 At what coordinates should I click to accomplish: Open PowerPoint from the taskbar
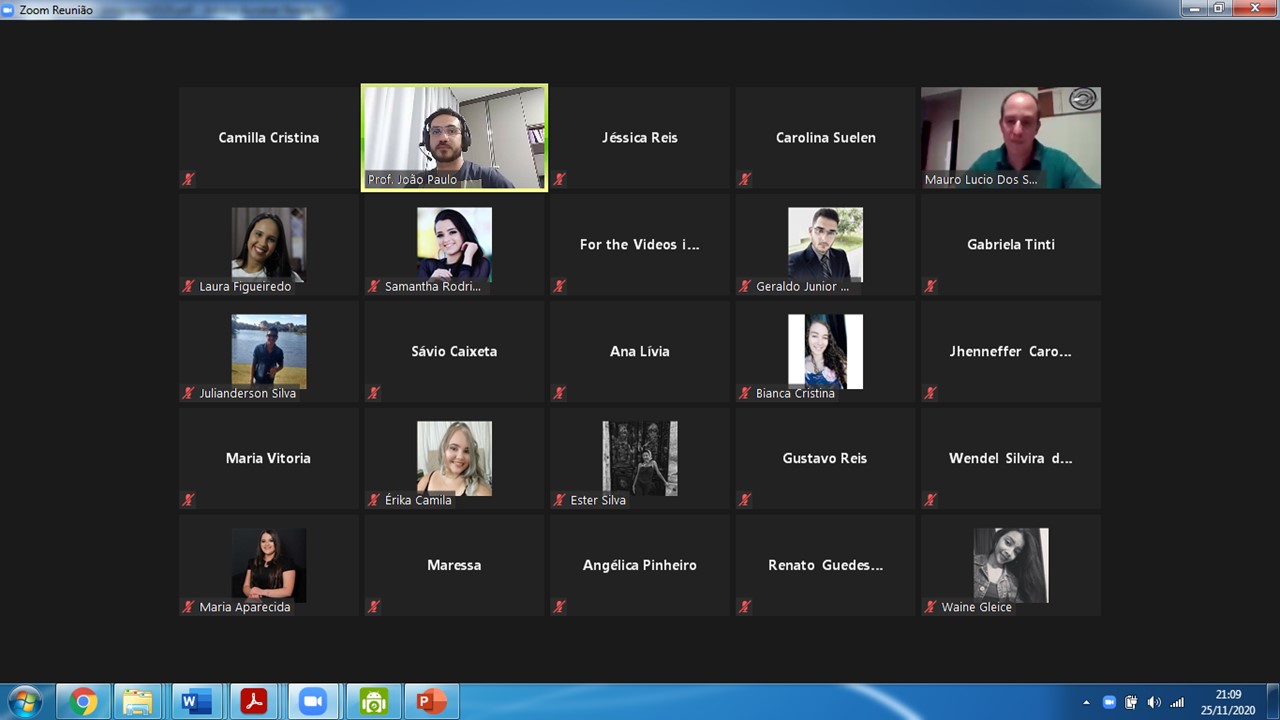pos(431,702)
